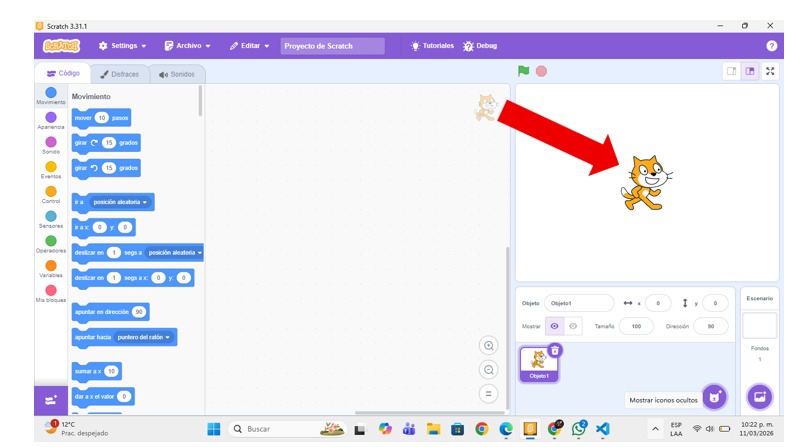The image size is (790, 447).
Task: Select the Escenario backdrop thumbnail
Action: point(759,326)
